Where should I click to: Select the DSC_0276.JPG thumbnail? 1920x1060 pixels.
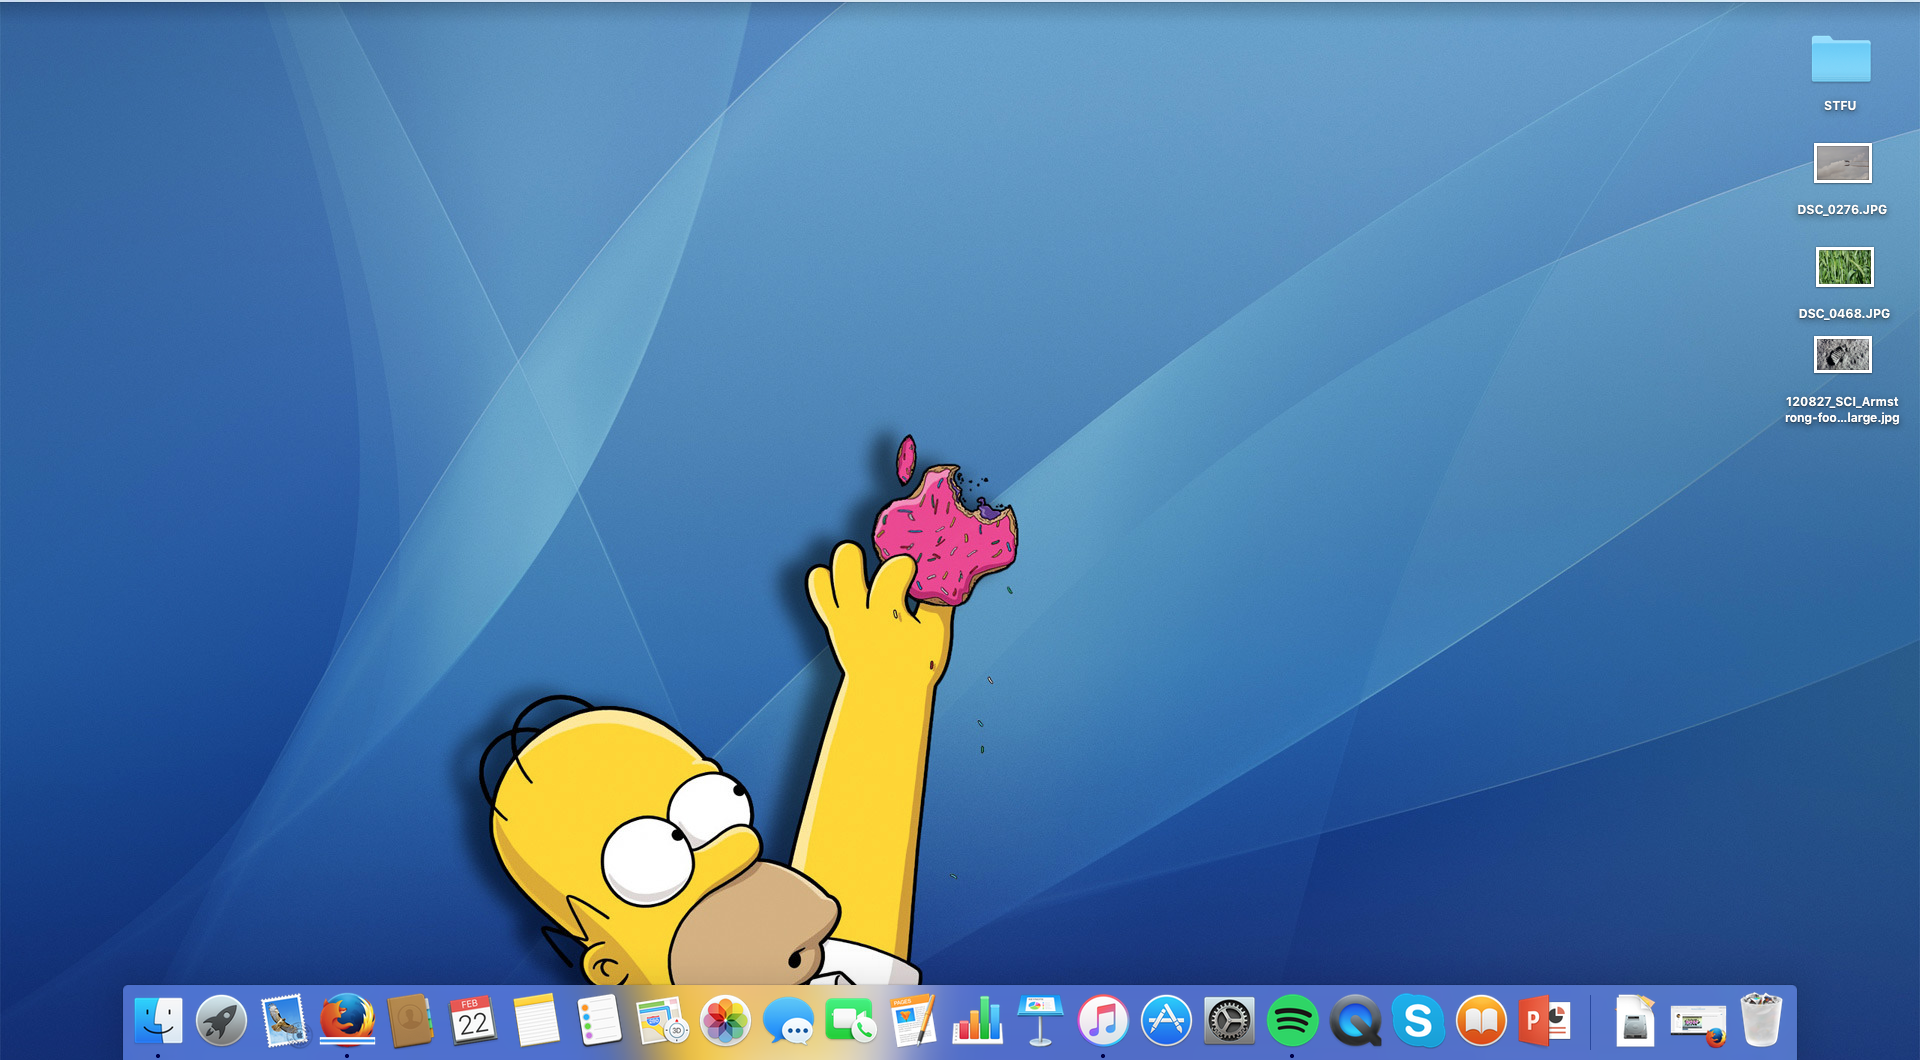(1842, 163)
